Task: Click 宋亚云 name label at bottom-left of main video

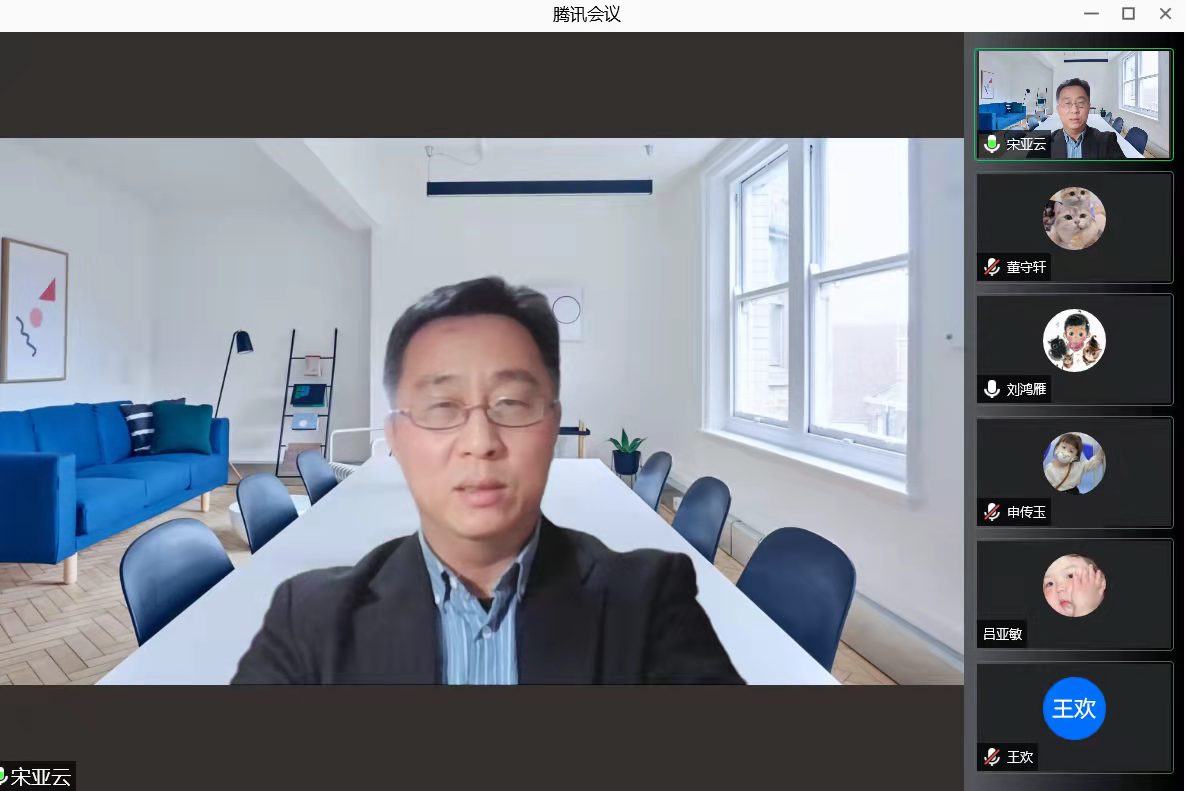Action: pos(40,777)
